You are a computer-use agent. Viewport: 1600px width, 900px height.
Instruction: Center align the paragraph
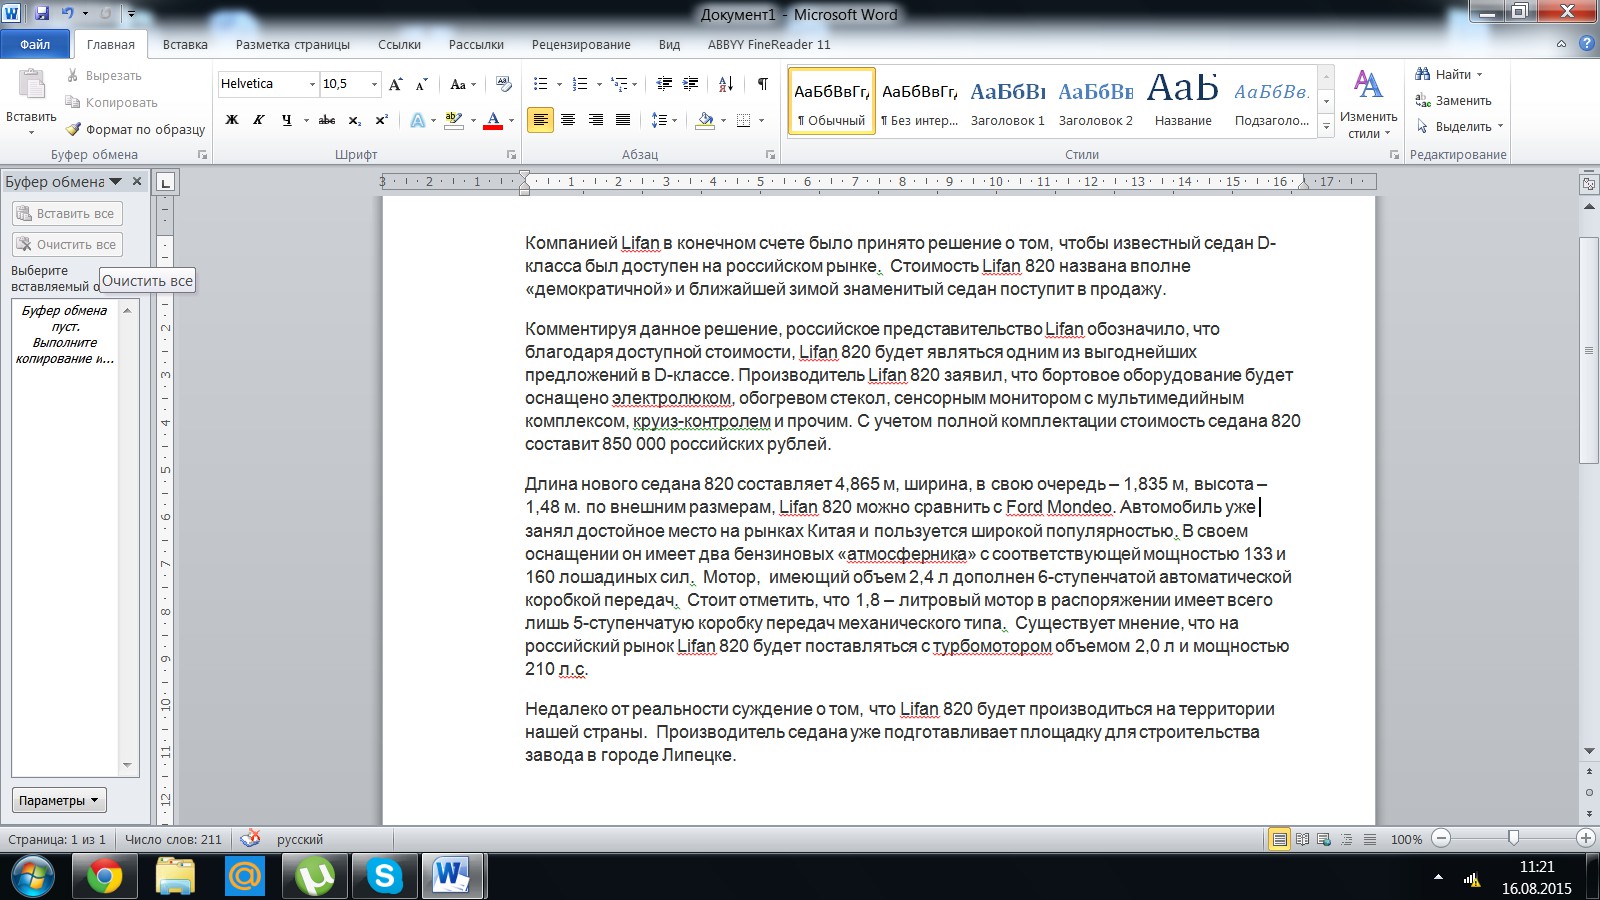tap(568, 120)
